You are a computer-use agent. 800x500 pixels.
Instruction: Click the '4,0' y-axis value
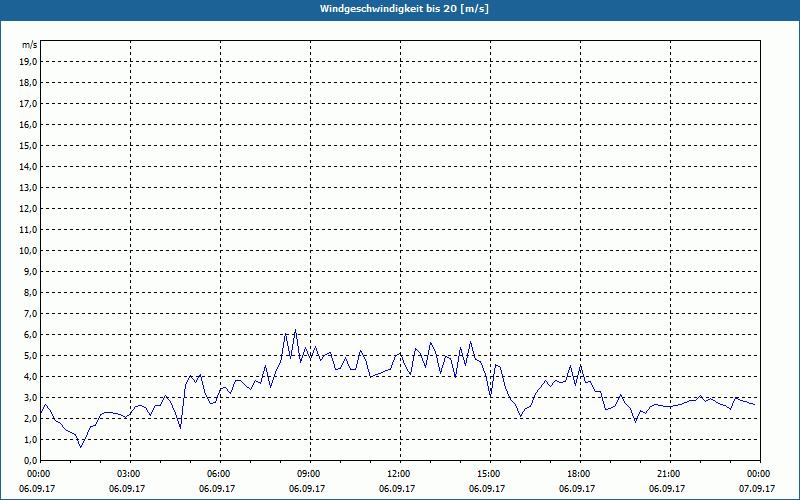[30, 377]
